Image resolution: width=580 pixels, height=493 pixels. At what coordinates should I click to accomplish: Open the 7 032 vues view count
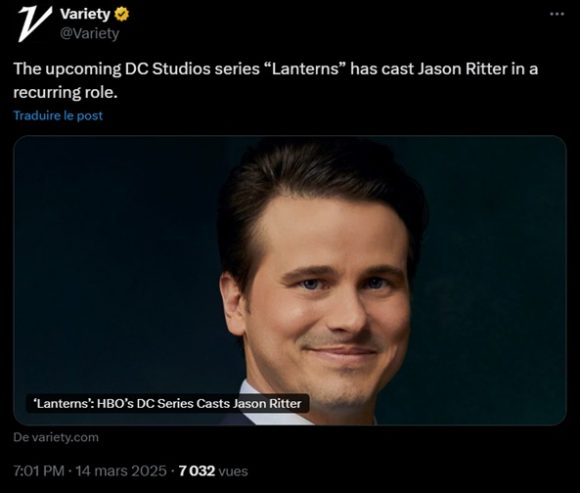pos(213,471)
